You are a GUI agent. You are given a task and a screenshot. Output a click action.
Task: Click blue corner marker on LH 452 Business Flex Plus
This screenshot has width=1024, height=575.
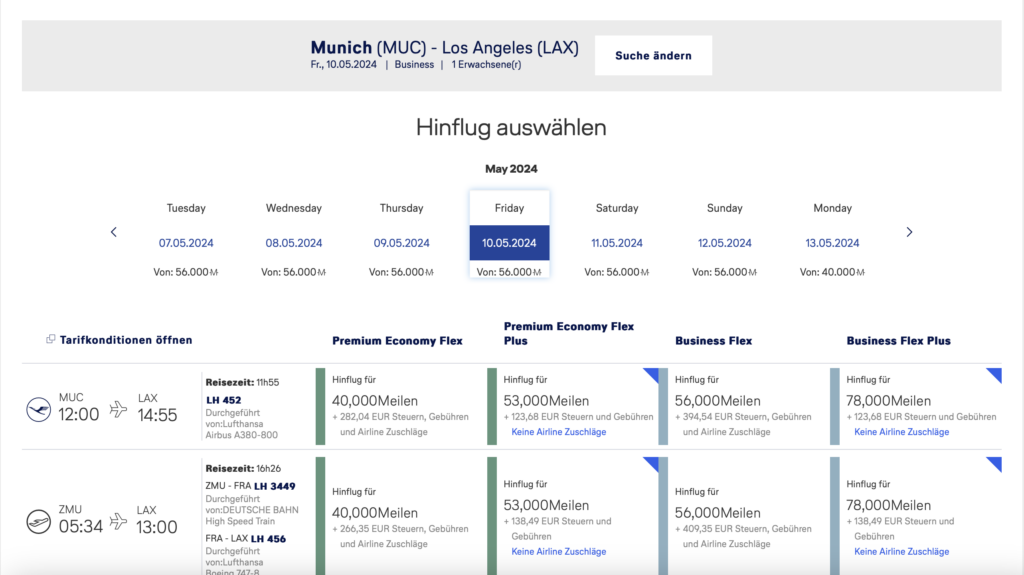[x=994, y=375]
